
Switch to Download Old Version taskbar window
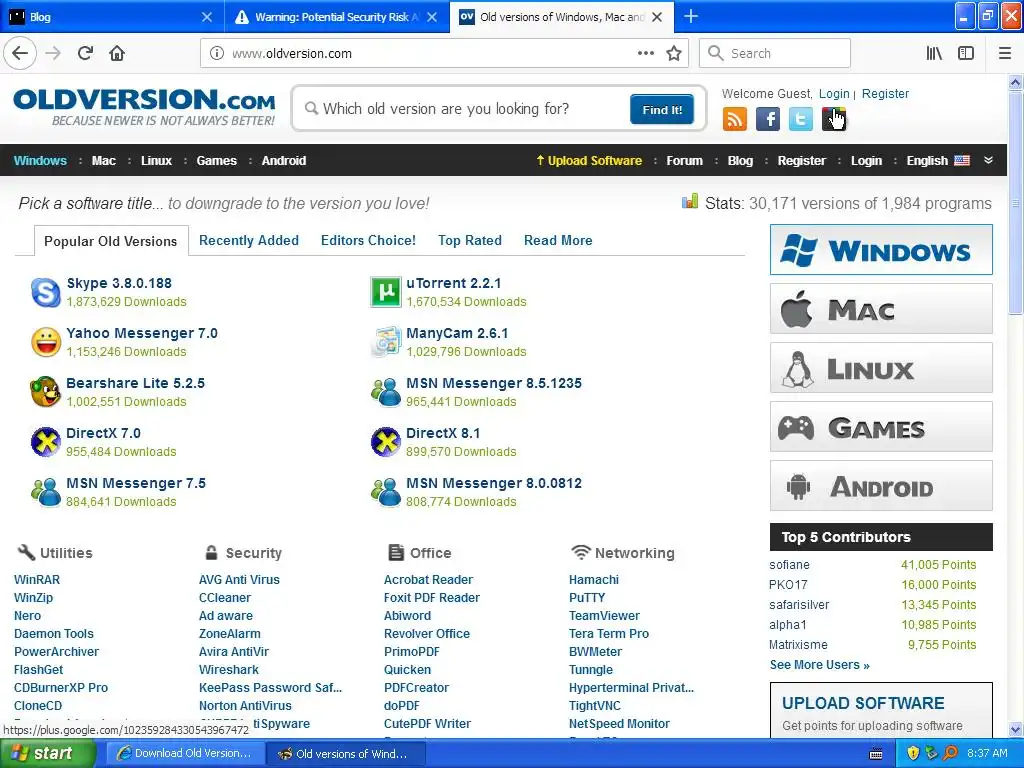185,753
